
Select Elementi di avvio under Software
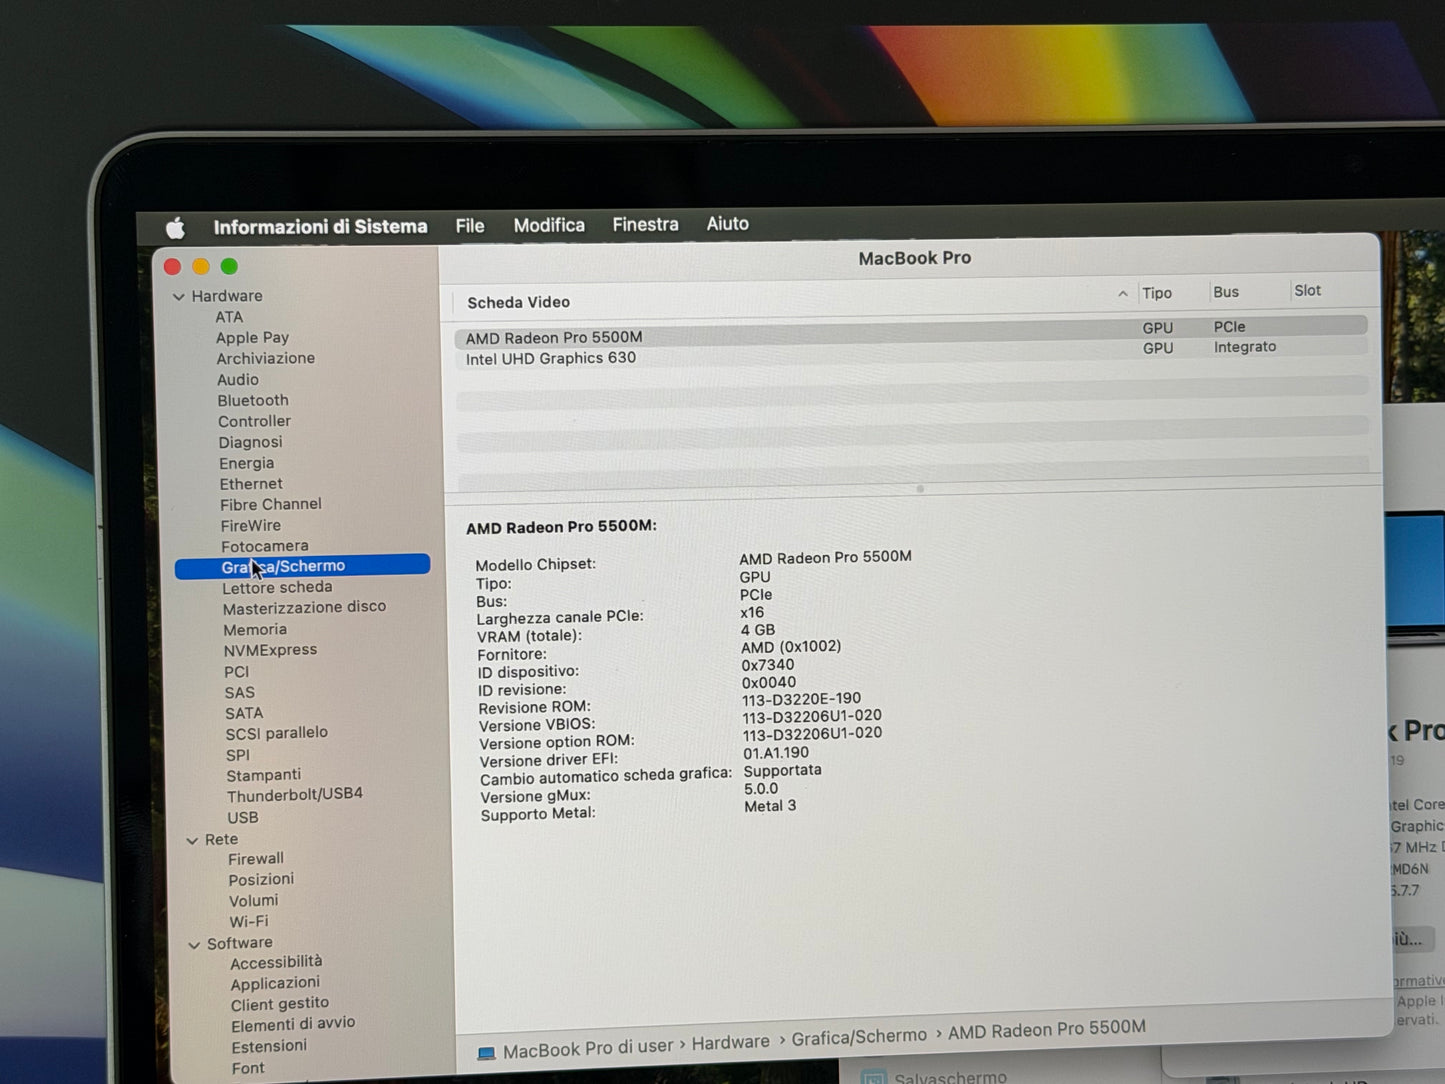click(293, 1024)
